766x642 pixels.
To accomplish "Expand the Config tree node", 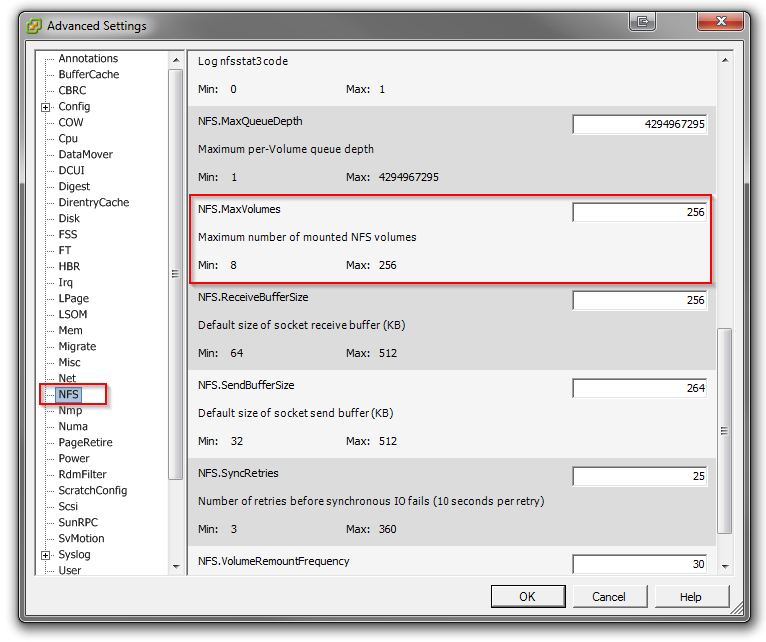I will 46,107.
